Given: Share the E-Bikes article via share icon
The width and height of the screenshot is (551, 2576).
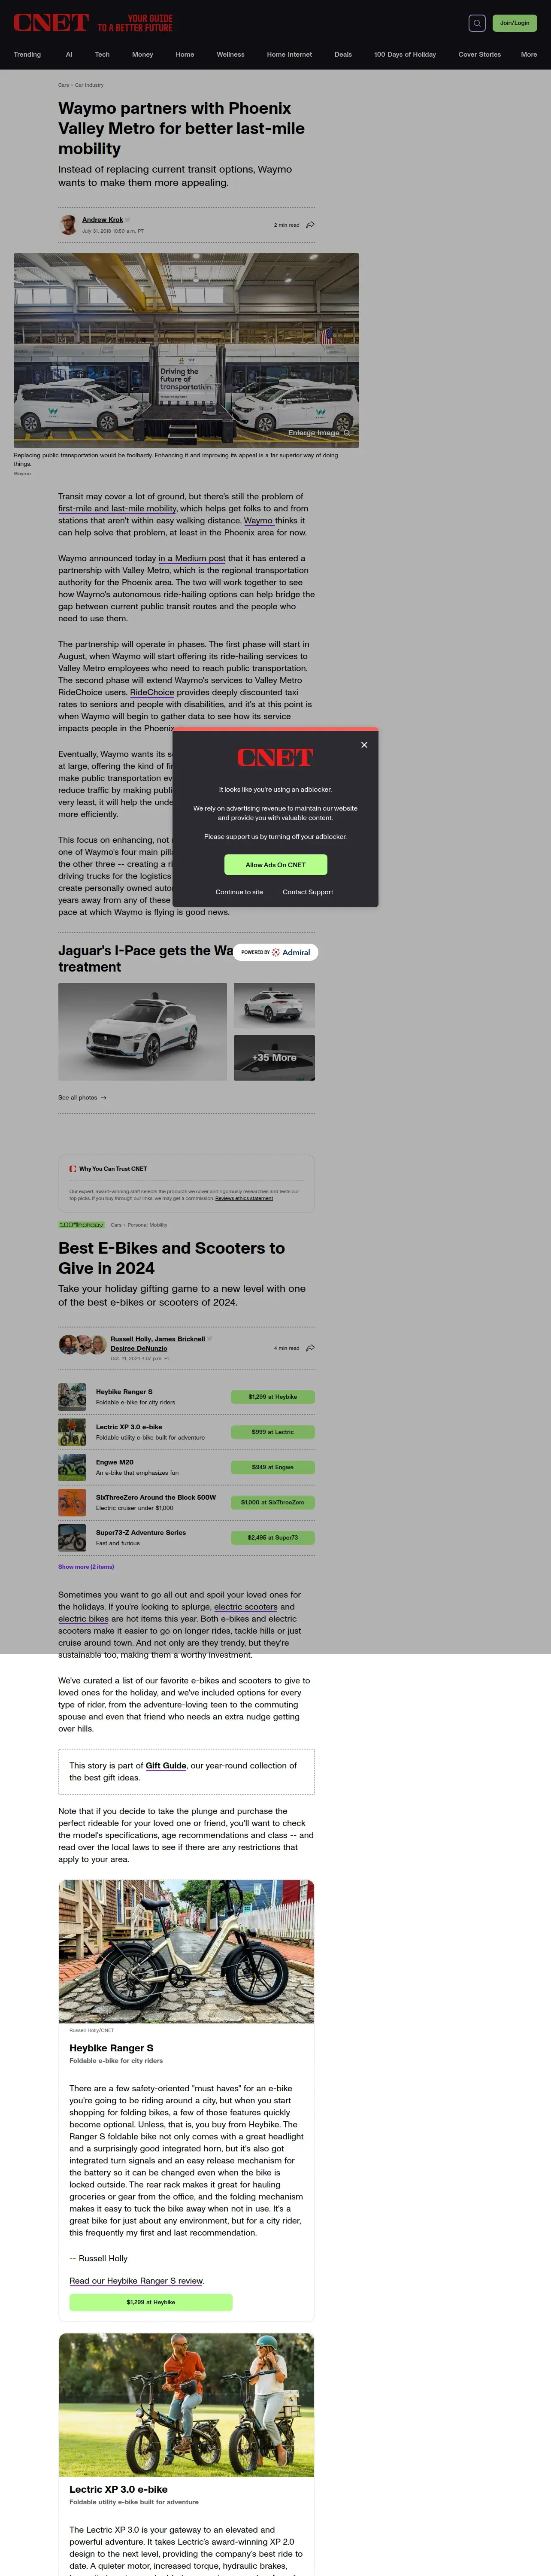Looking at the screenshot, I should [x=310, y=1348].
